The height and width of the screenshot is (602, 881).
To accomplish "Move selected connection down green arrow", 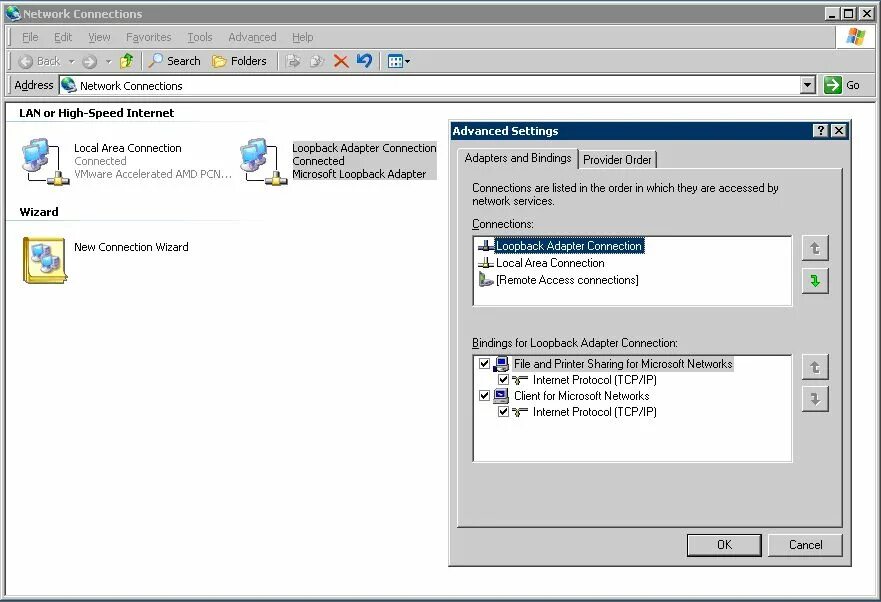I will tap(815, 280).
